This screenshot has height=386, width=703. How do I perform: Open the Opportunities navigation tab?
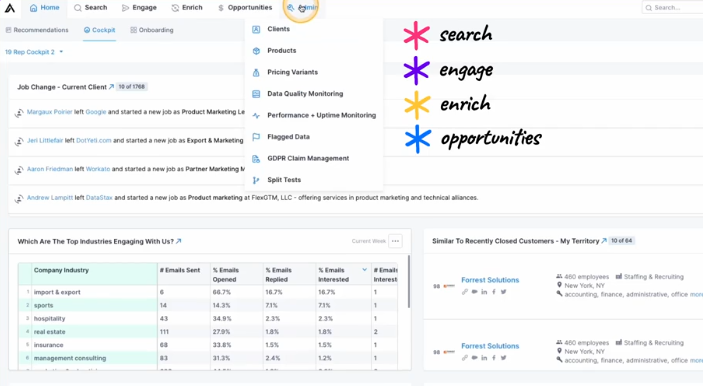[245, 8]
